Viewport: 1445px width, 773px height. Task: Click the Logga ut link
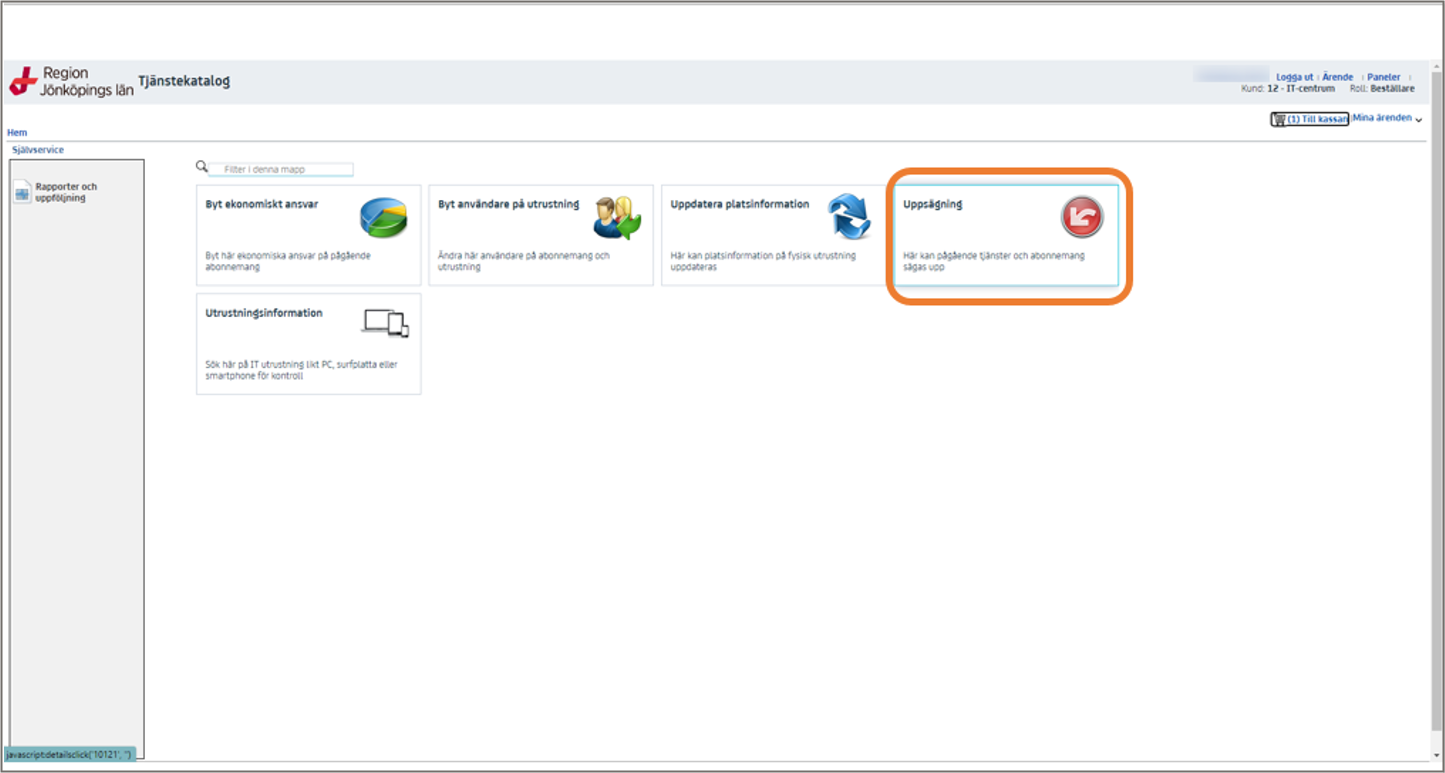coord(1294,77)
